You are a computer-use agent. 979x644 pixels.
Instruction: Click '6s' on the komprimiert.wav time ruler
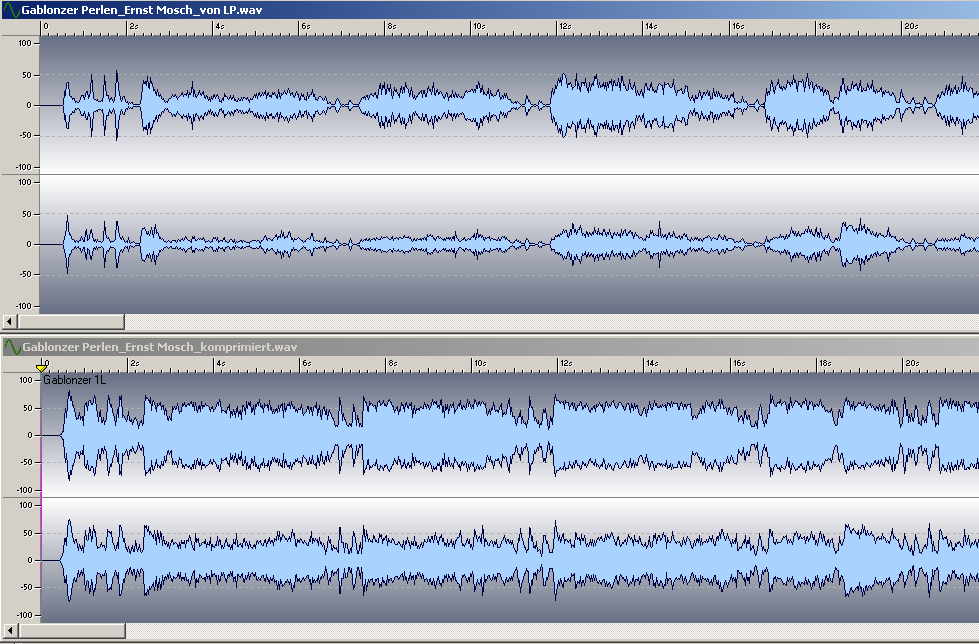point(307,363)
